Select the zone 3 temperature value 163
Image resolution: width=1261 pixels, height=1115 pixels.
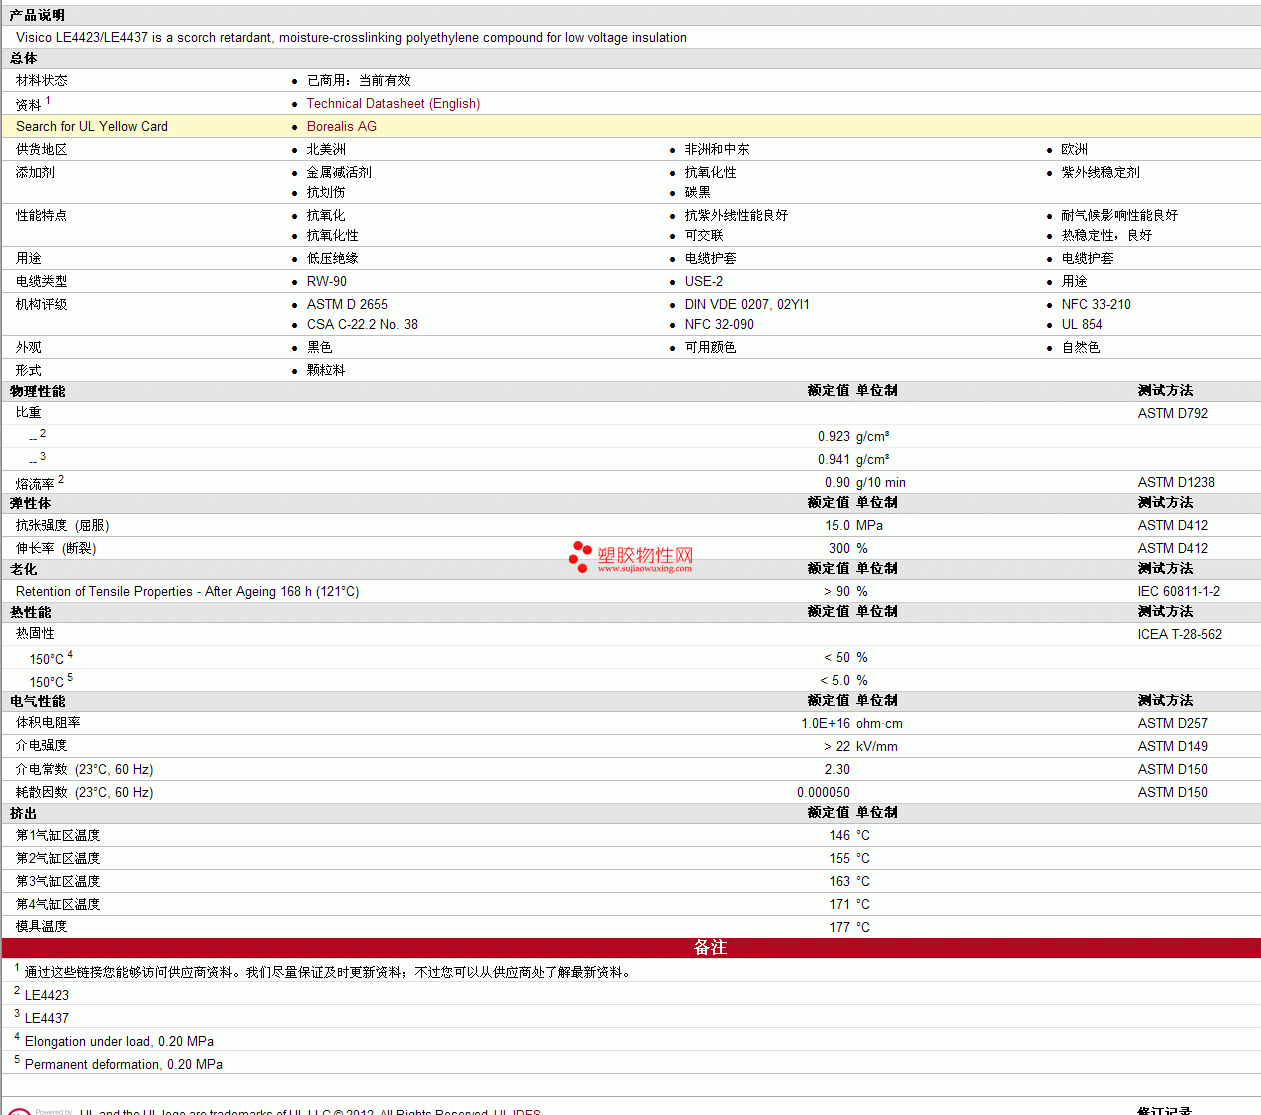tap(840, 882)
